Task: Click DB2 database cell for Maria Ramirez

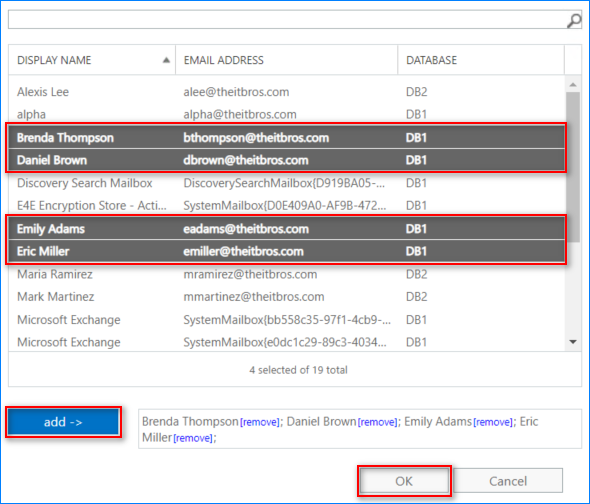Action: point(417,274)
